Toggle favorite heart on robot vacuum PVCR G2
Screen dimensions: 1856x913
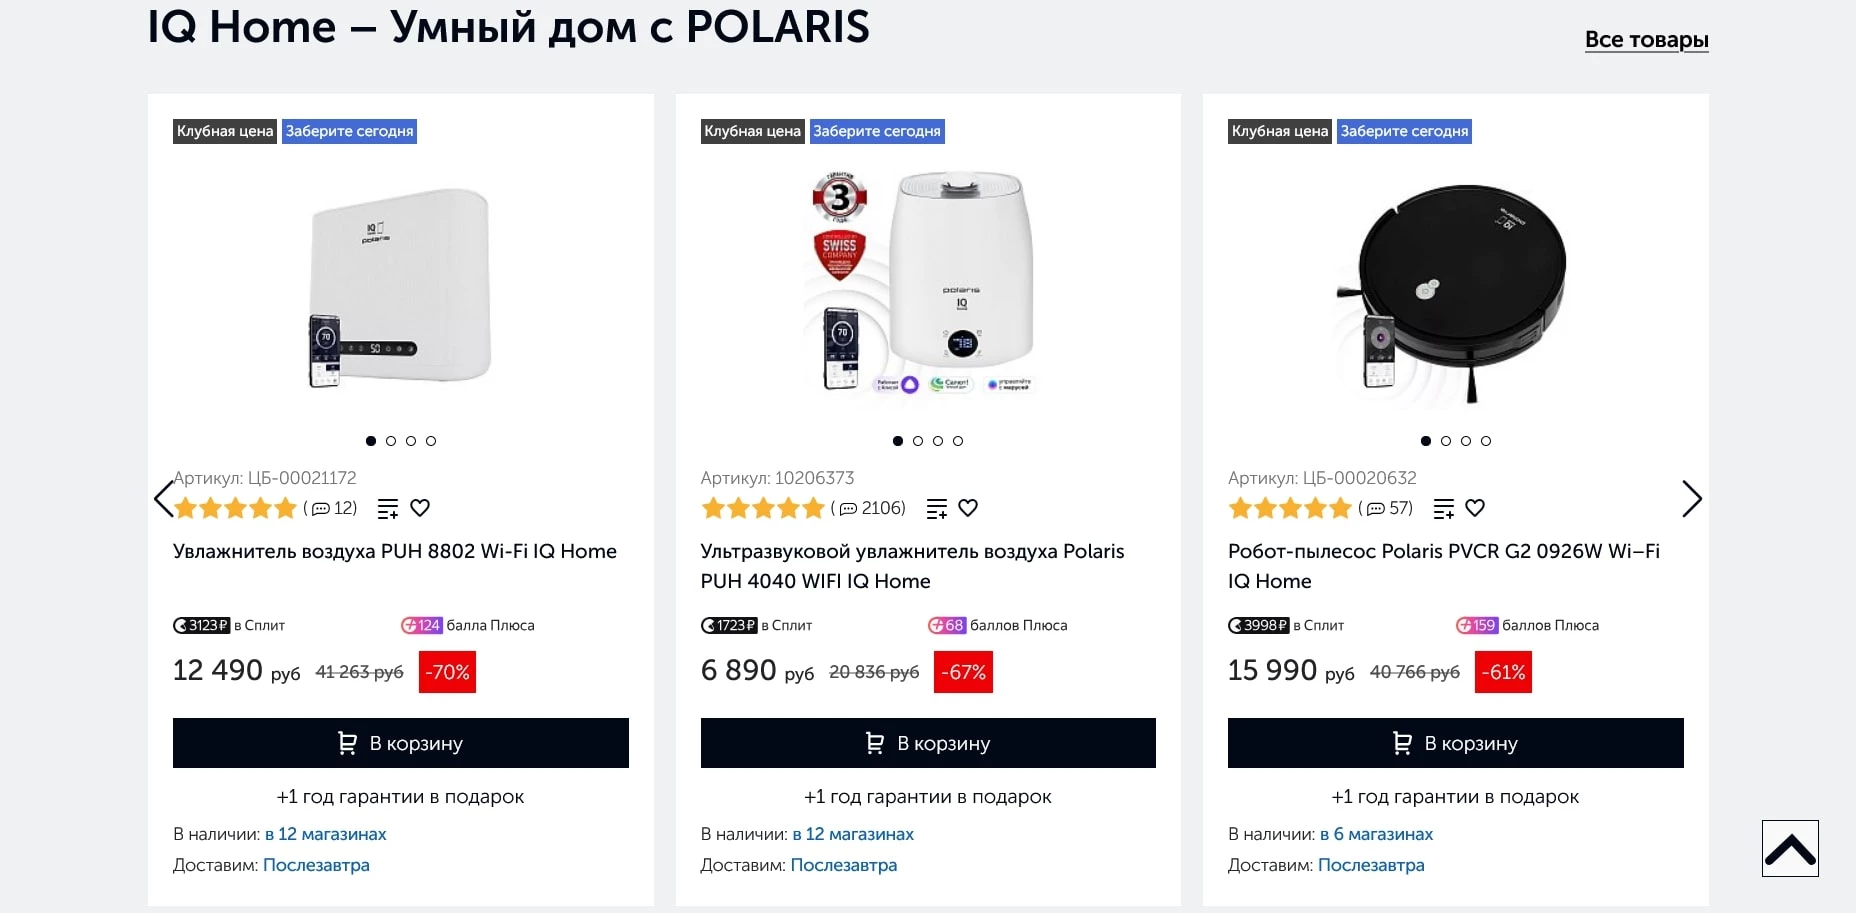pyautogui.click(x=1475, y=508)
